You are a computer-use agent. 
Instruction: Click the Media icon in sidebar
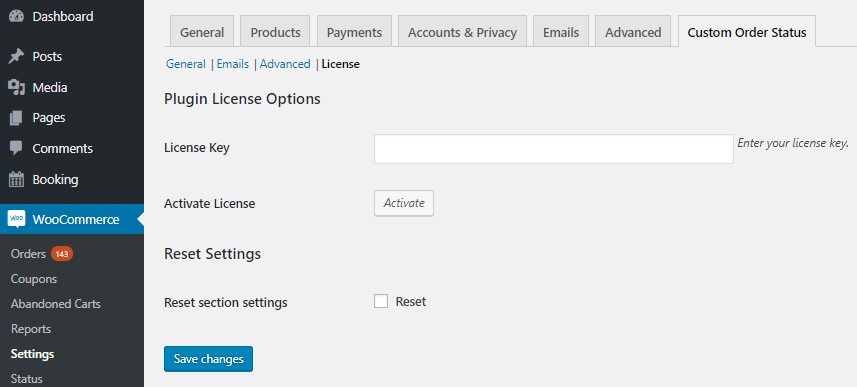click(x=16, y=87)
